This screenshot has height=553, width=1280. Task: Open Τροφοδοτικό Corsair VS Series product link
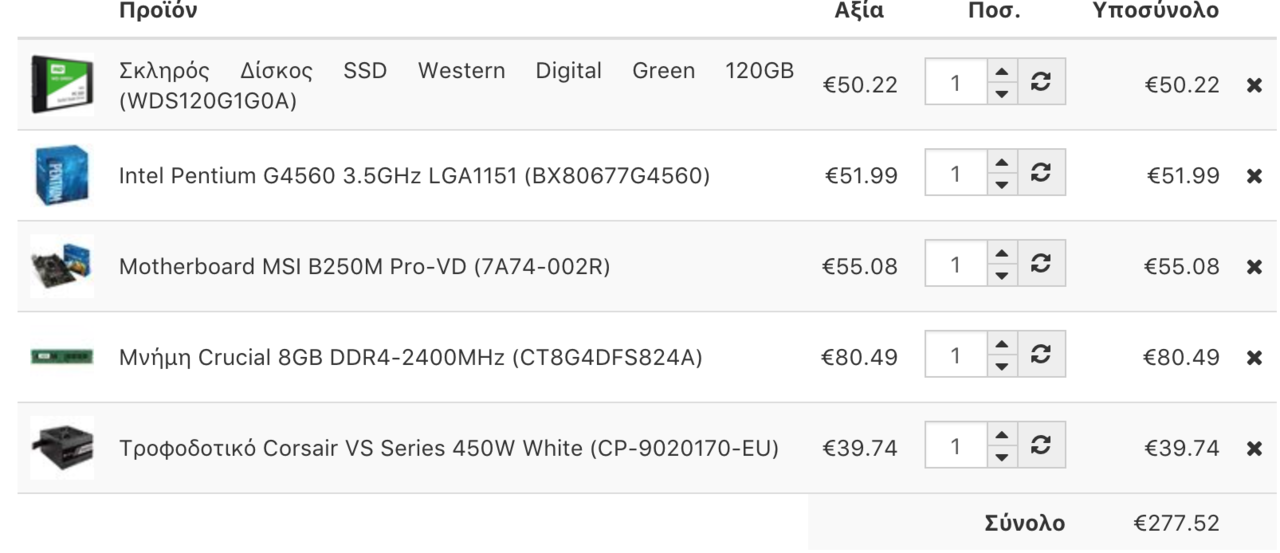(448, 448)
